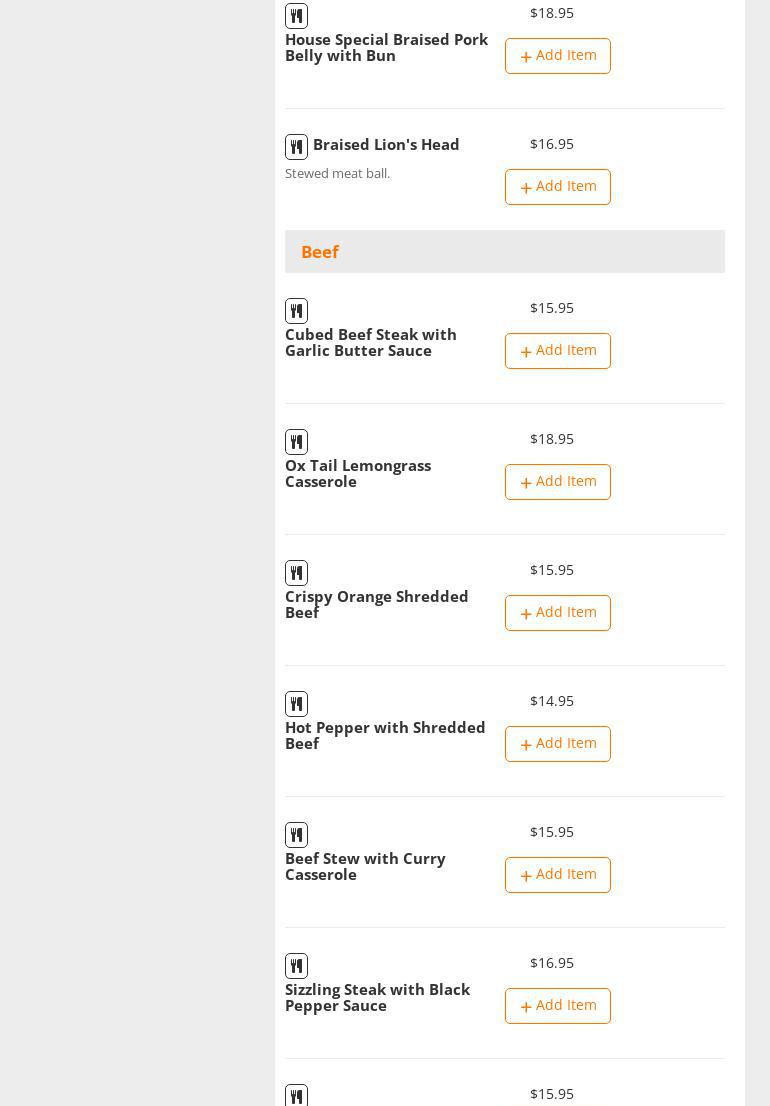Click utensils icon above Cubed Beef Steak
This screenshot has width=770, height=1106.
point(296,311)
